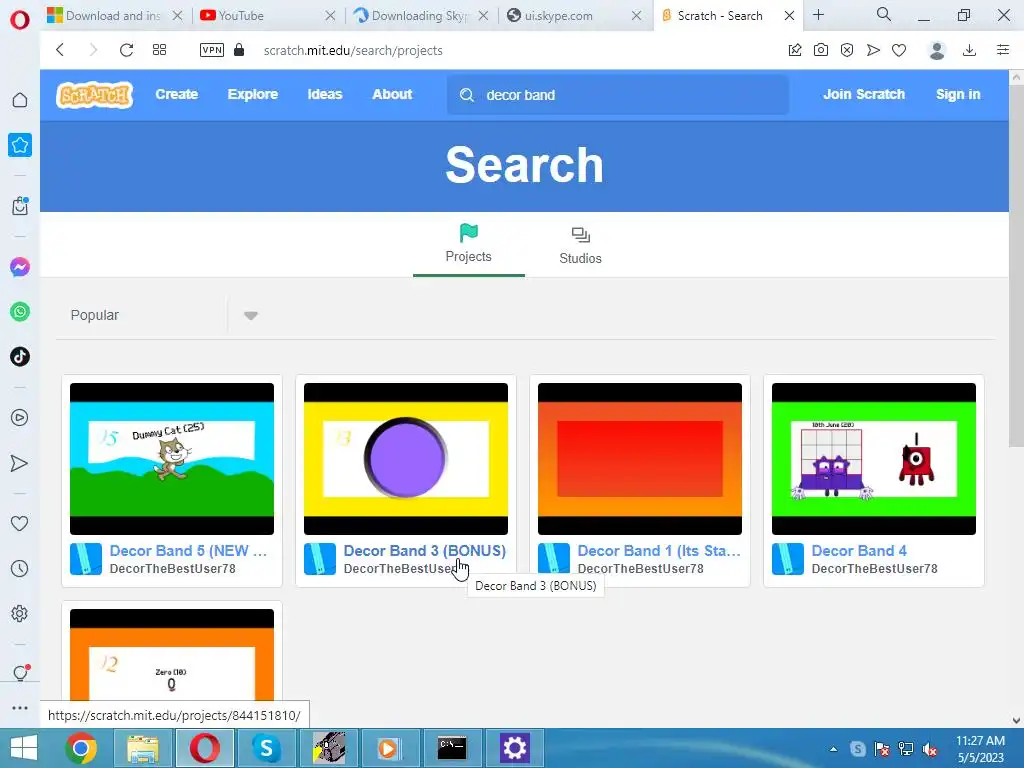Open the lightbulb tips icon in sidebar
Screen dimensions: 1024x768
pyautogui.click(x=20, y=673)
